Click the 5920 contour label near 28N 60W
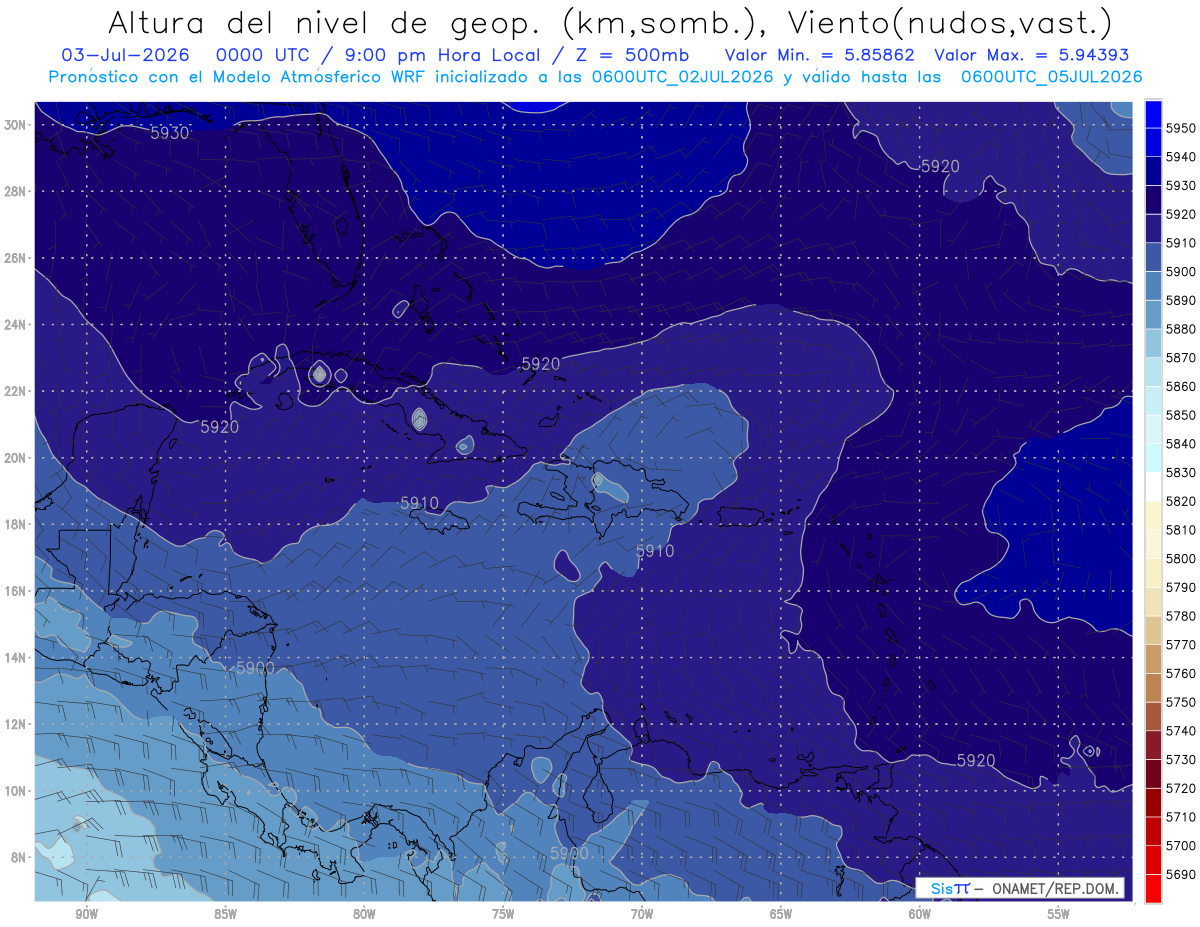The width and height of the screenshot is (1200, 927). tap(940, 166)
